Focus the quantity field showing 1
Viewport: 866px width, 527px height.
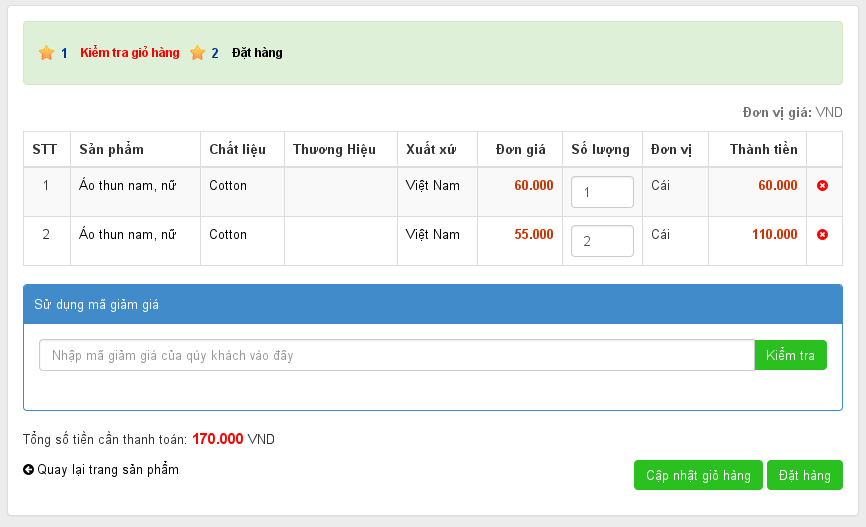click(602, 192)
